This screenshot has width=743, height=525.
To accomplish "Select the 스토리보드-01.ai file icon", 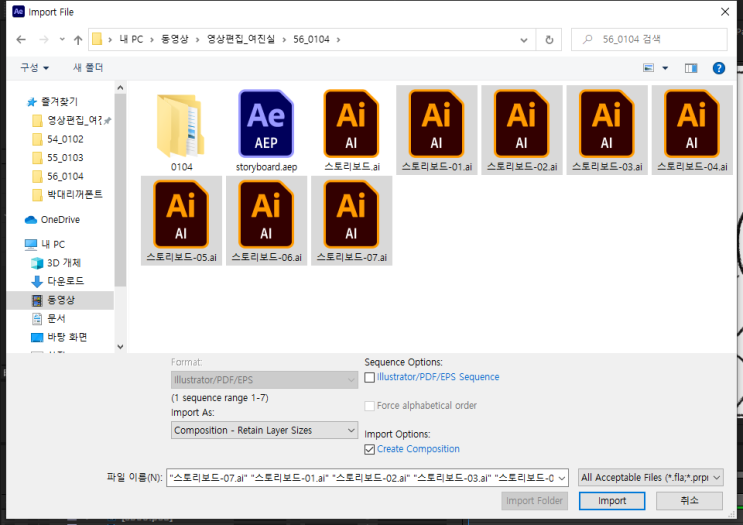I will pyautogui.click(x=436, y=124).
